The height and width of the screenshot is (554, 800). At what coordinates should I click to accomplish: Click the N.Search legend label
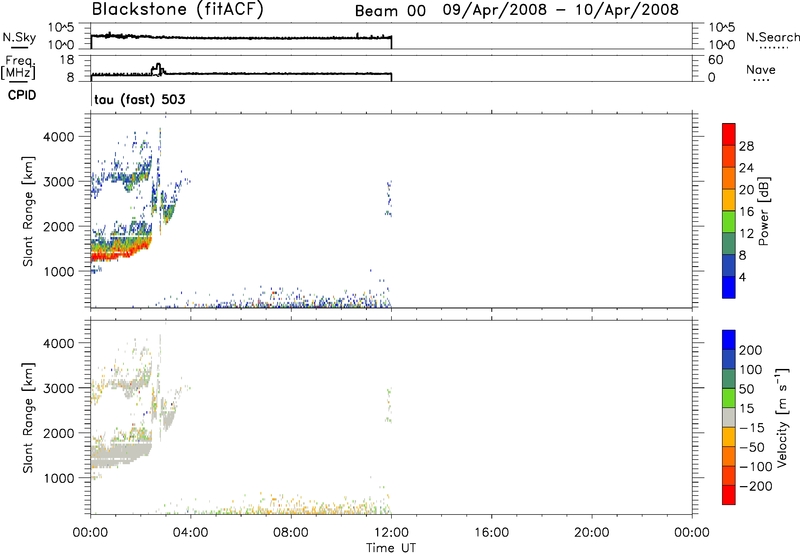[773, 37]
